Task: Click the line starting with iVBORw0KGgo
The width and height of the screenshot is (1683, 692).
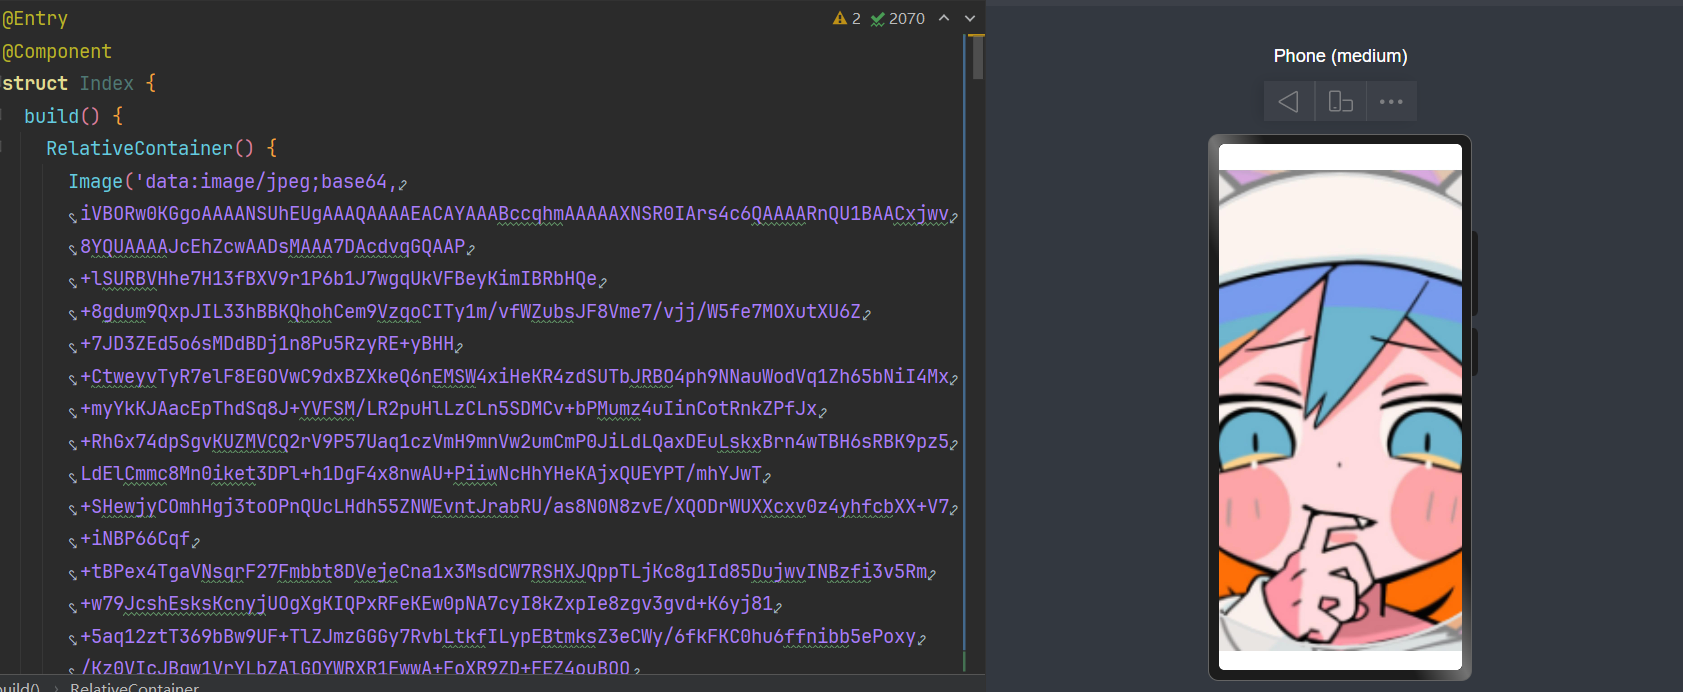Action: coord(514,213)
